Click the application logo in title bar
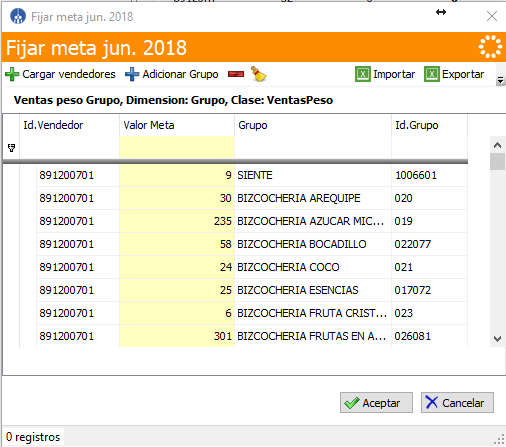Screen dimensions: 506x447 [18, 16]
